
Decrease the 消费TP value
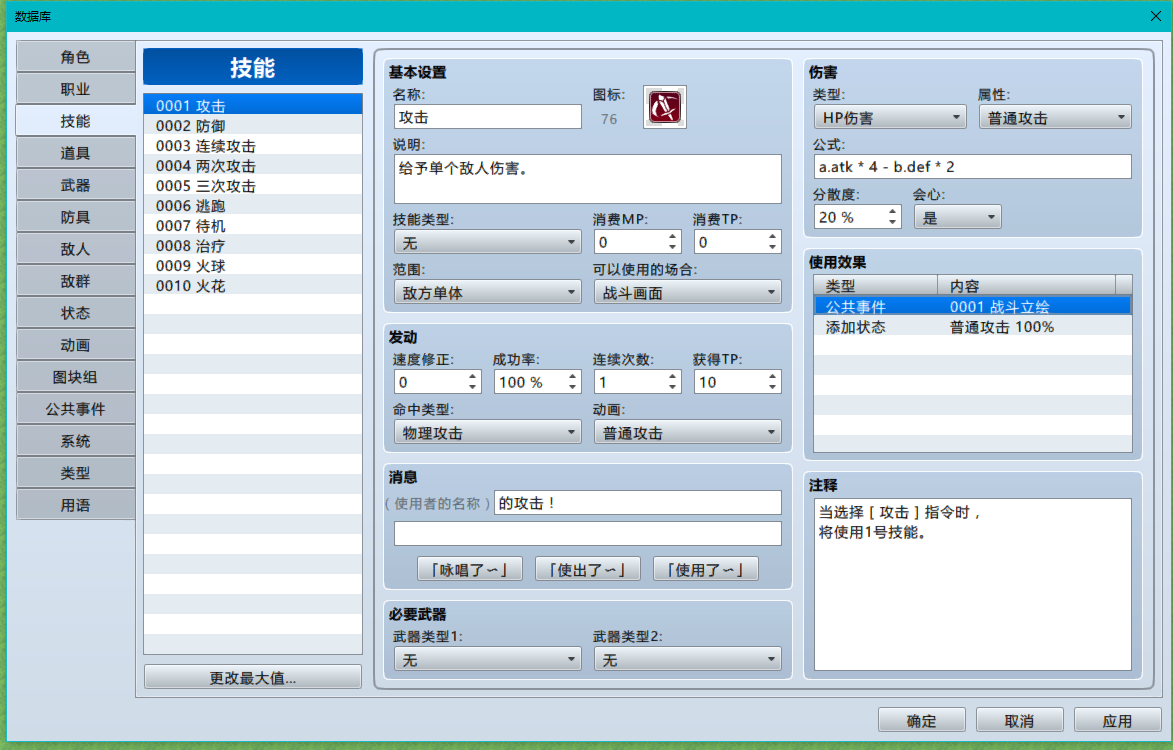(773, 248)
